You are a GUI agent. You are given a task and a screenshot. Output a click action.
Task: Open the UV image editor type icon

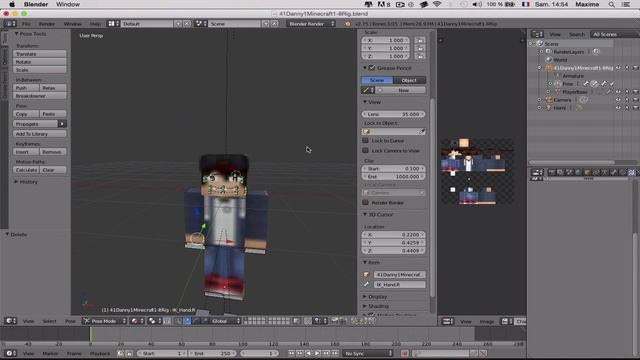pos(448,321)
